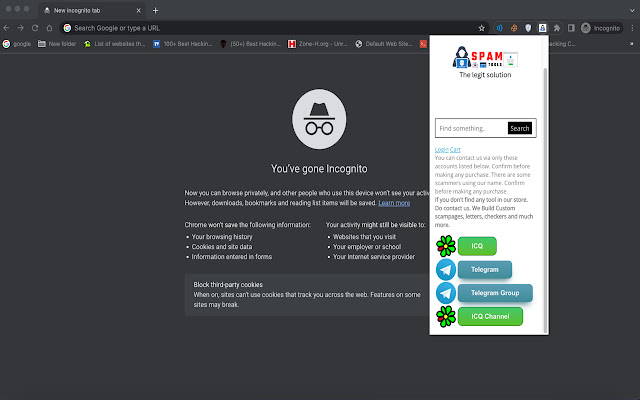Open the tab search chevron

point(632,10)
